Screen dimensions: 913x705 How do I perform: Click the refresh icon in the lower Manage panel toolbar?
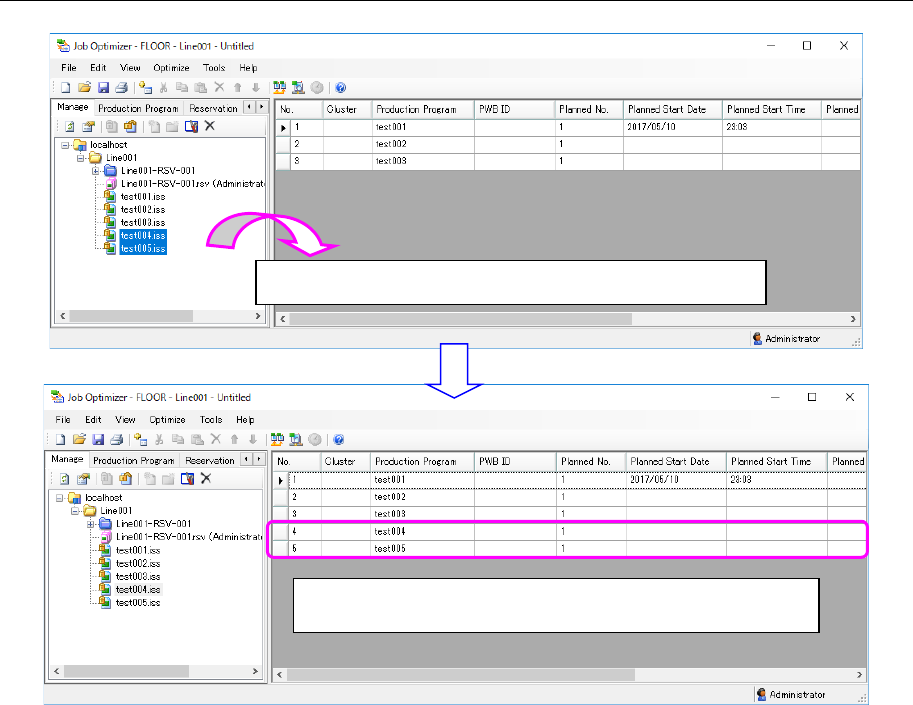[65, 478]
